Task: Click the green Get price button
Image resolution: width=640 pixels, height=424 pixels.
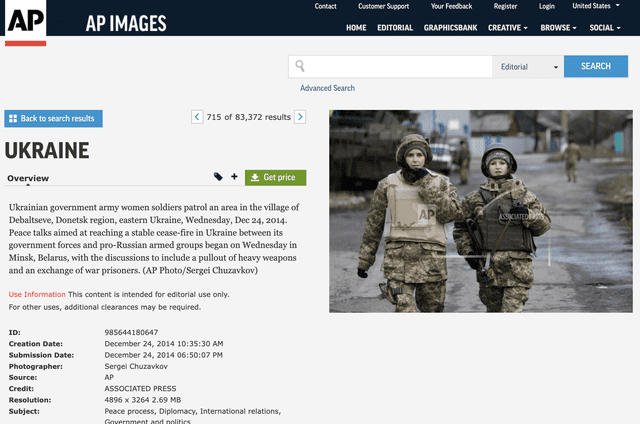Action: pyautogui.click(x=276, y=178)
